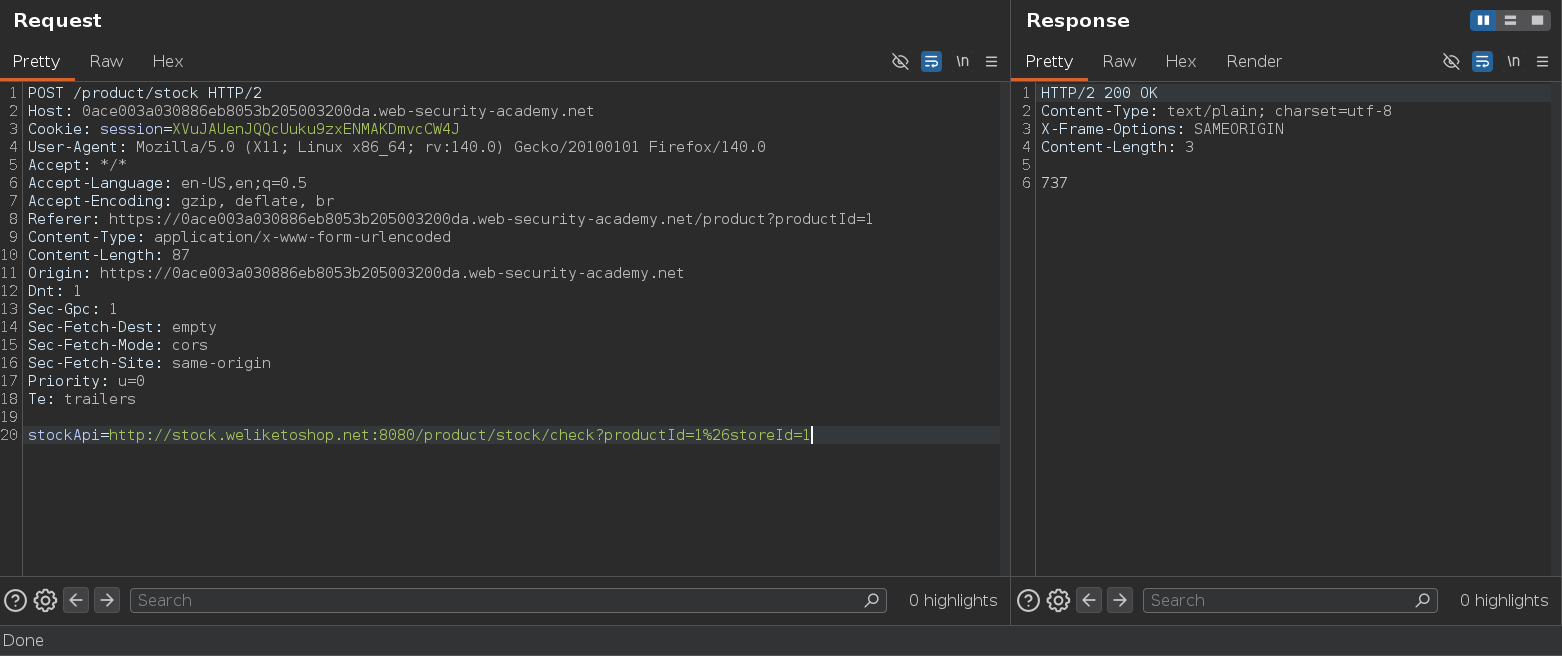The height and width of the screenshot is (656, 1562).
Task: Select top-bottom stacked layout view icon
Action: (x=1510, y=20)
